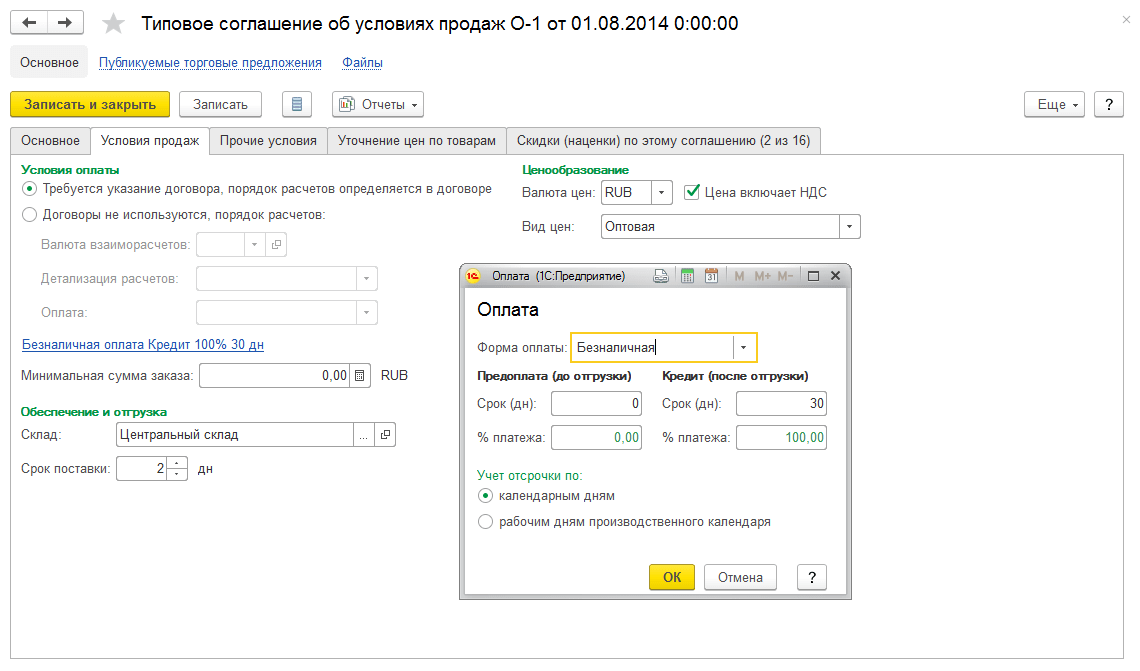Toggle the Цена включает НДС checkbox
This screenshot has width=1140, height=671.
pyautogui.click(x=691, y=192)
